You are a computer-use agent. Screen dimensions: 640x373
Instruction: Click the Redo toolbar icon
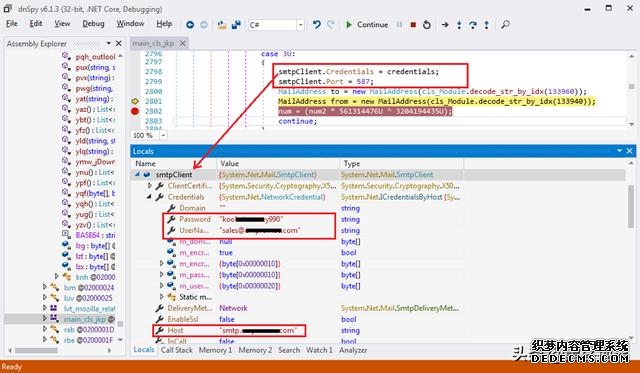coord(331,24)
